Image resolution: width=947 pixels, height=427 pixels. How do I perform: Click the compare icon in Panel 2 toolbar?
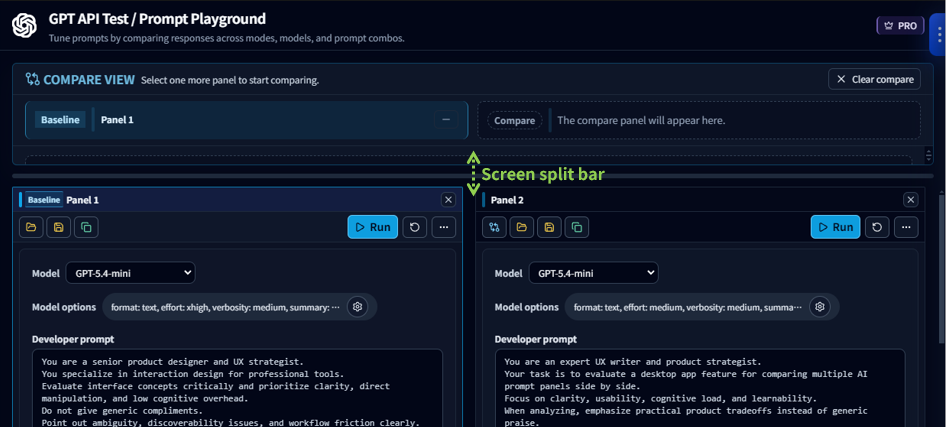coord(494,227)
